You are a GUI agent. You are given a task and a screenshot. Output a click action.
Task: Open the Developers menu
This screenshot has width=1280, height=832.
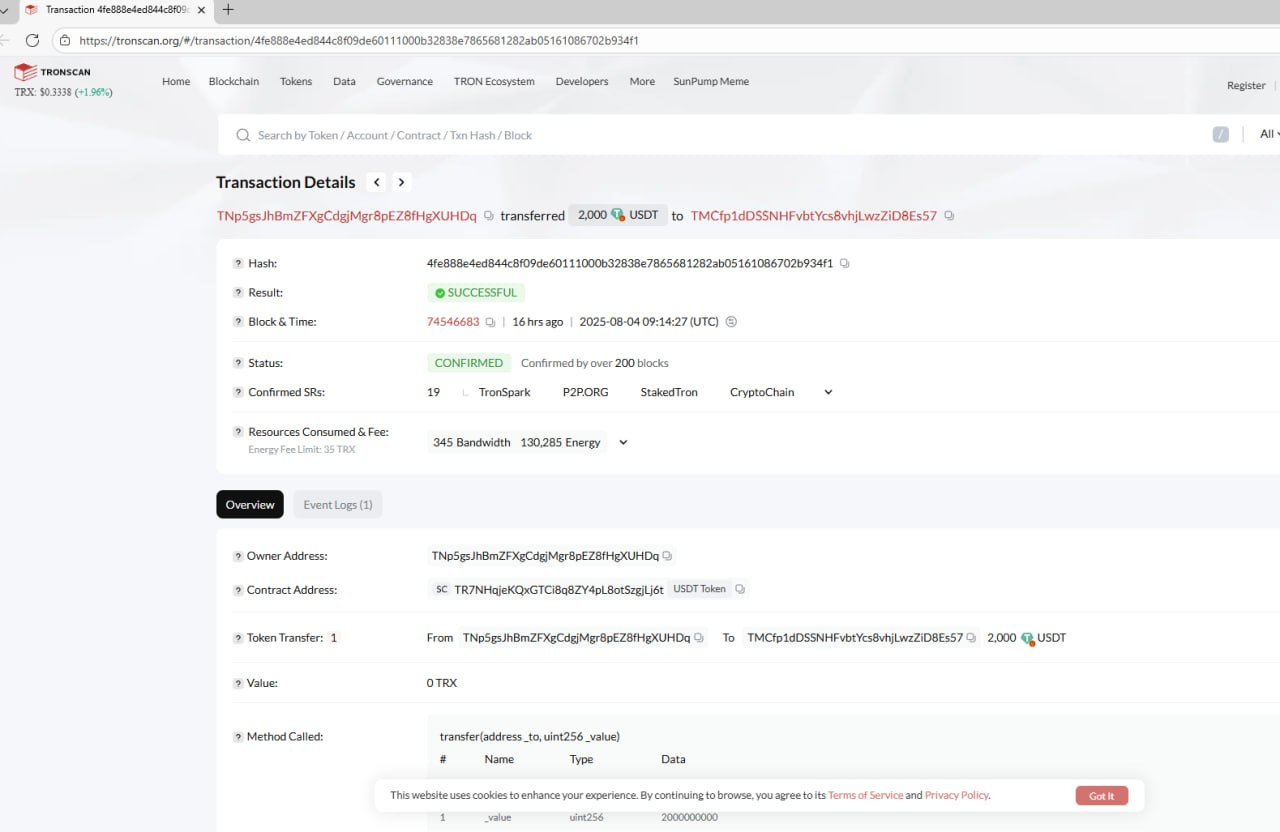[x=582, y=82]
